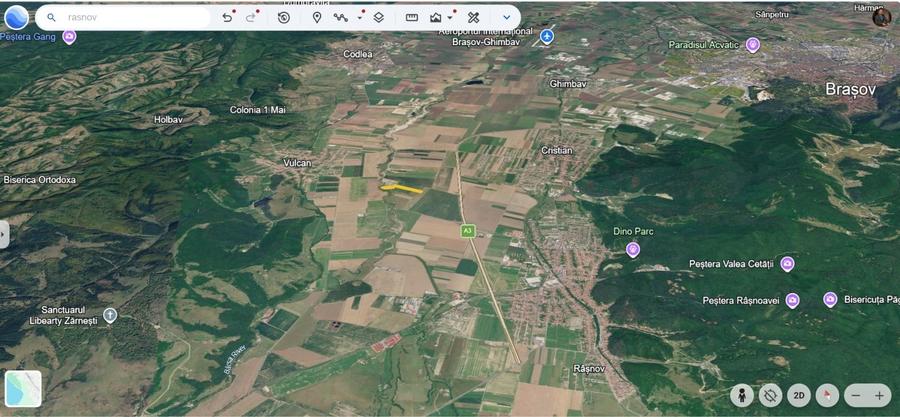Click the Dino Parc text label
The height and width of the screenshot is (417, 900).
634,231
